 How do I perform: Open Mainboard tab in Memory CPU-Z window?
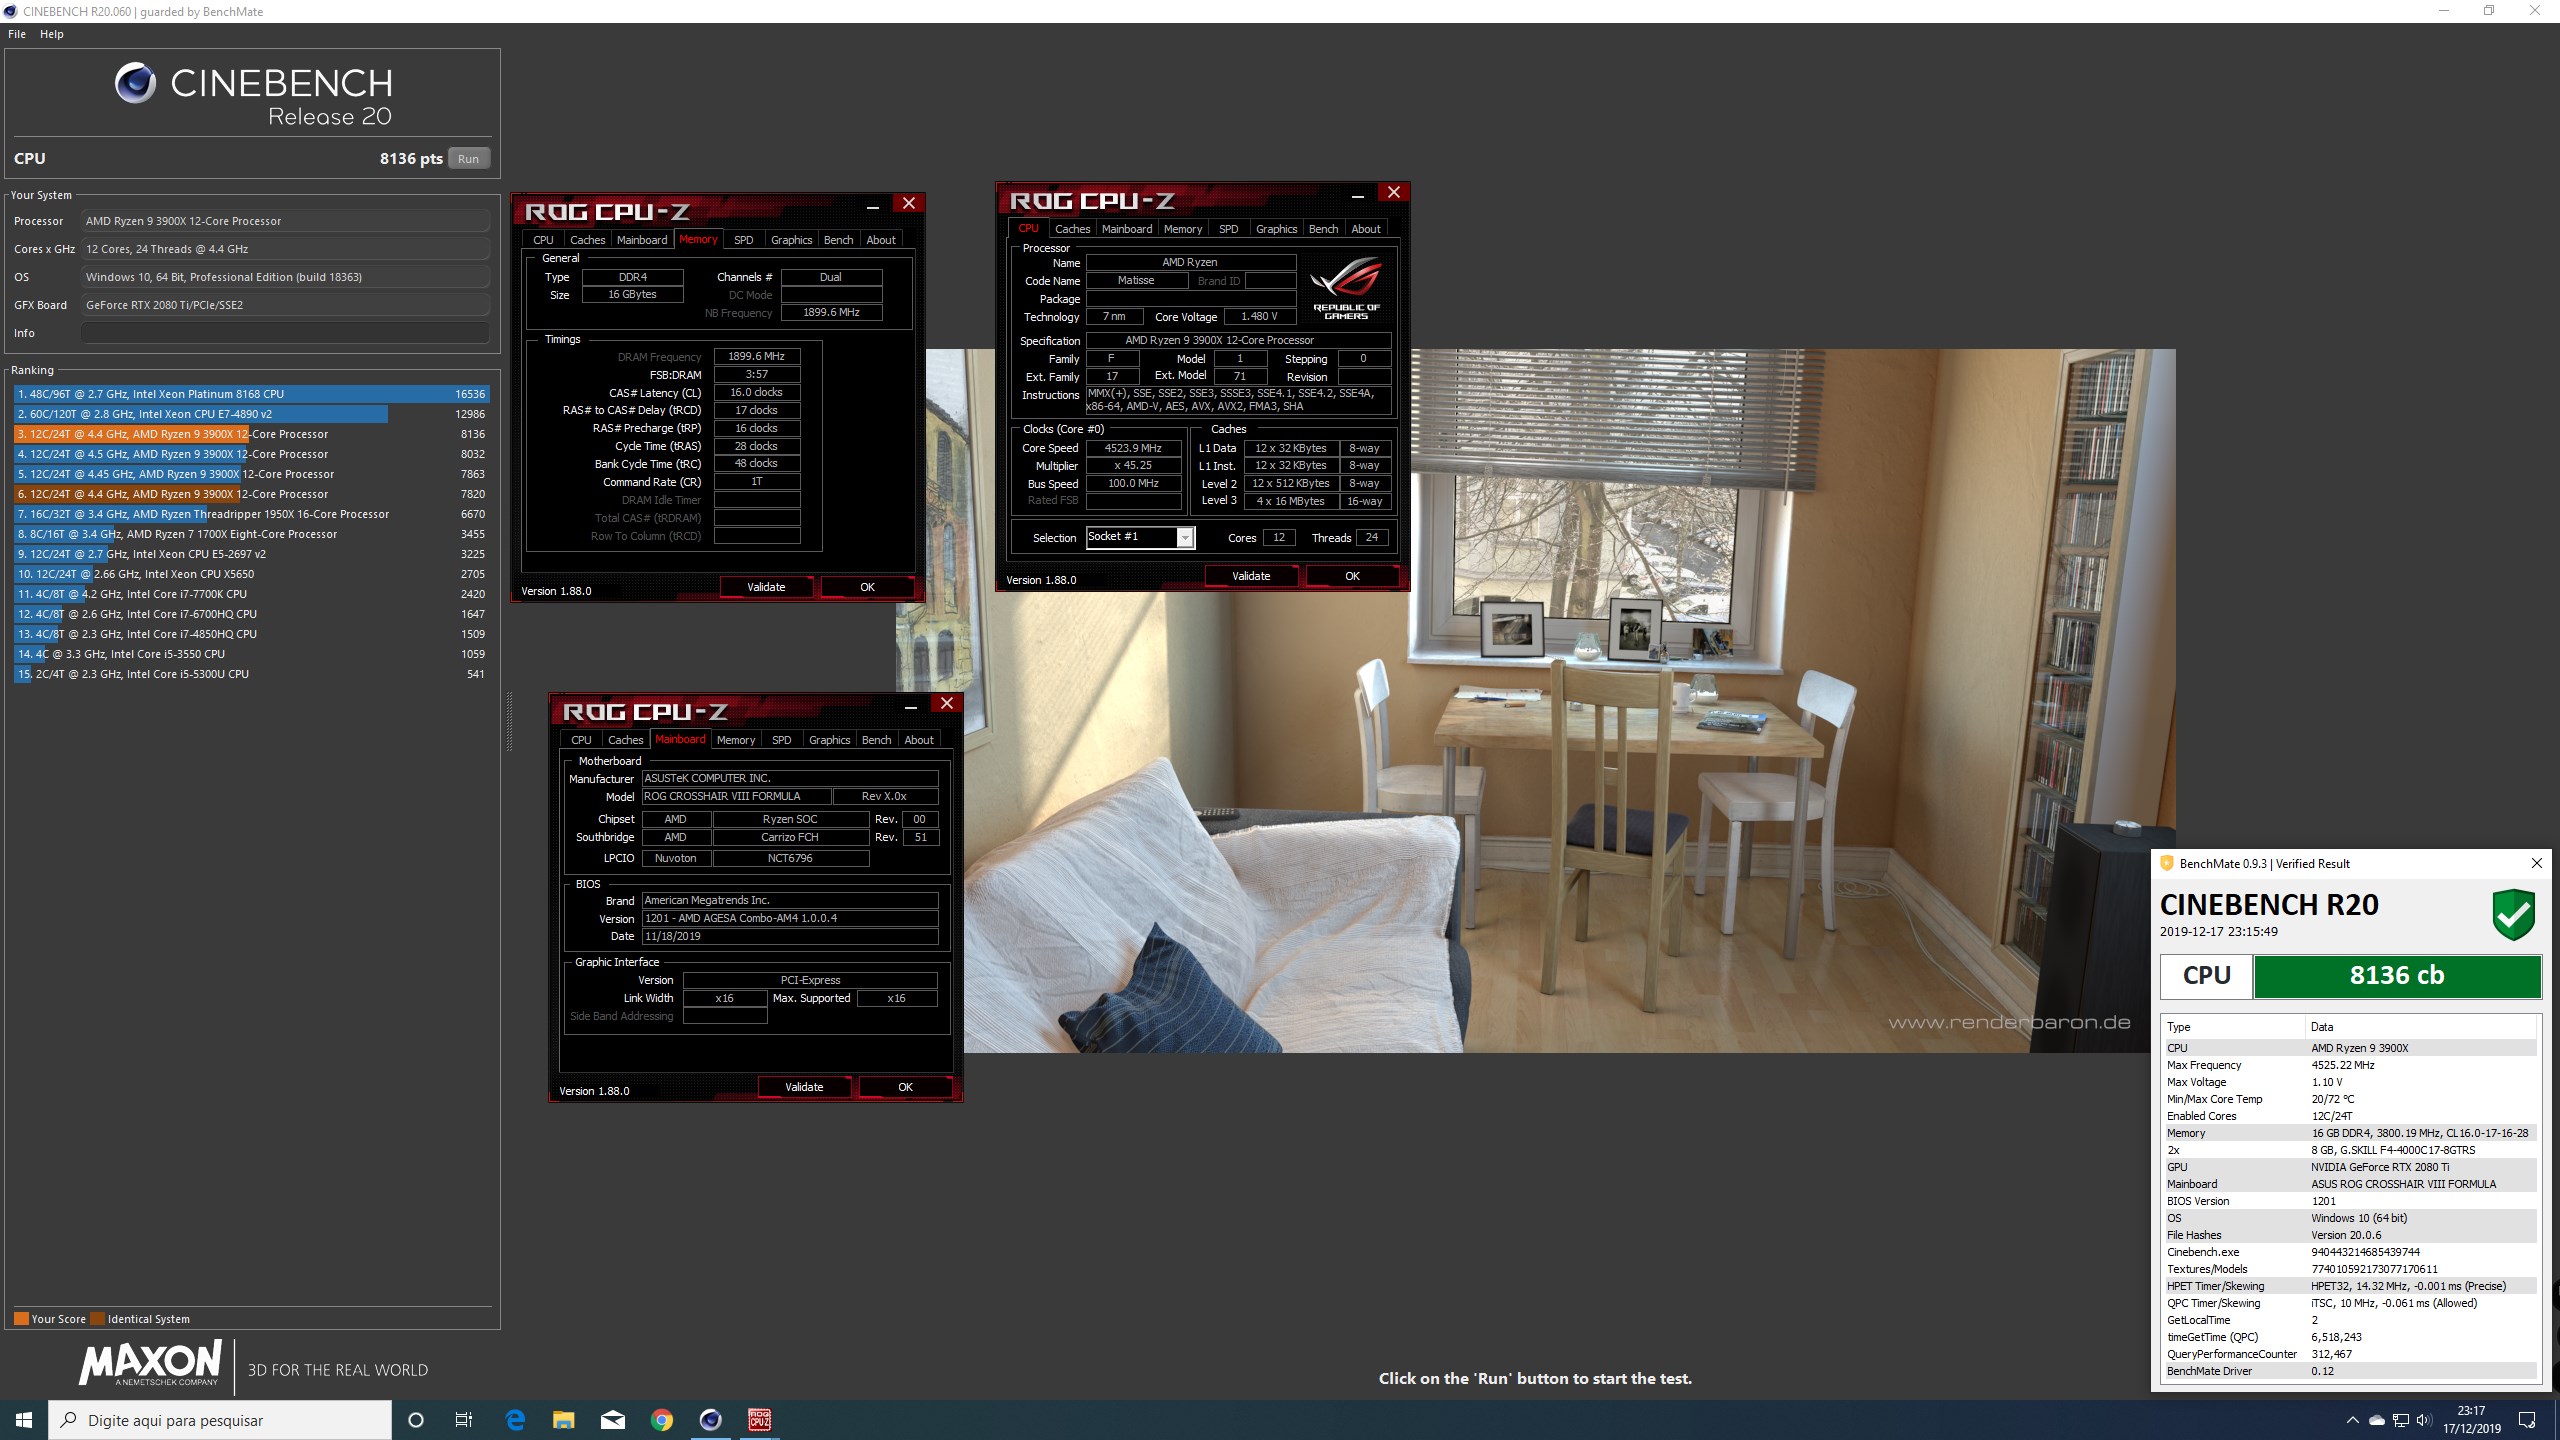coord(642,240)
